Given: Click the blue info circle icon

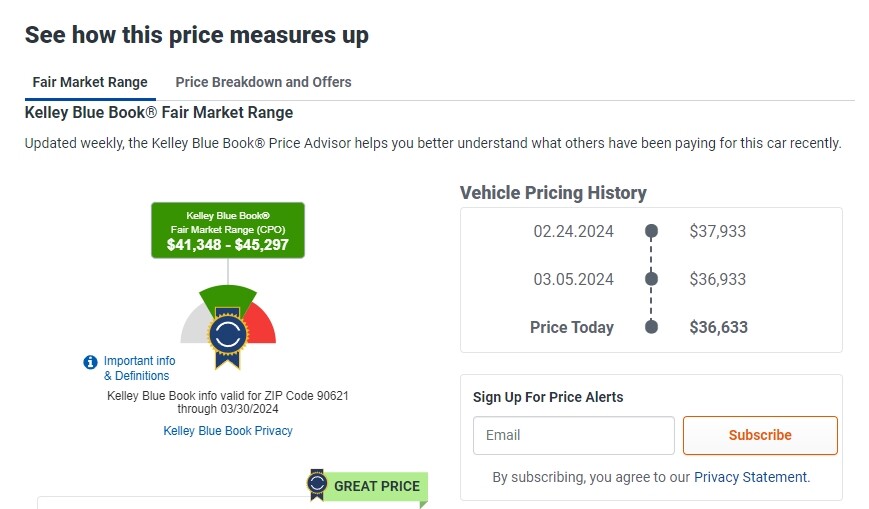Looking at the screenshot, I should point(90,362).
